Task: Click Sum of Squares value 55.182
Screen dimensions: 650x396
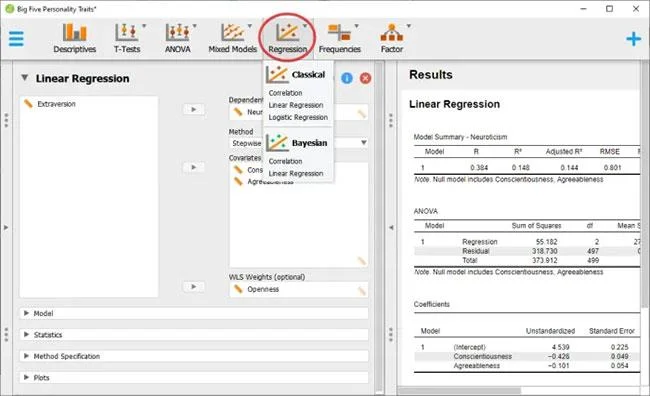Action: [546, 242]
